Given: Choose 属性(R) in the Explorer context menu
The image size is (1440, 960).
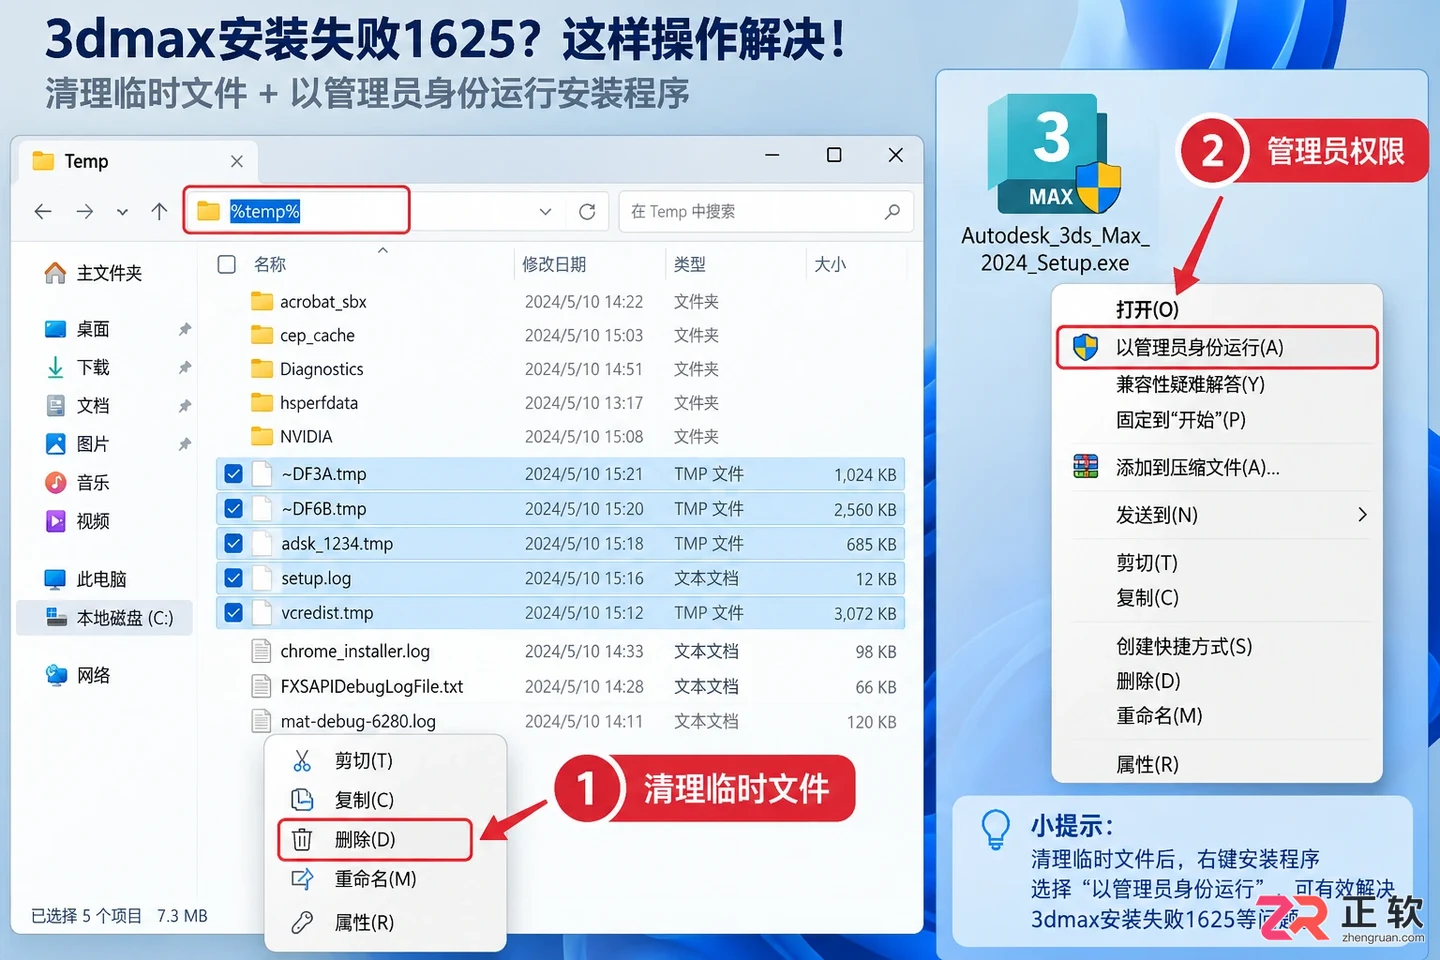Looking at the screenshot, I should pyautogui.click(x=385, y=923).
